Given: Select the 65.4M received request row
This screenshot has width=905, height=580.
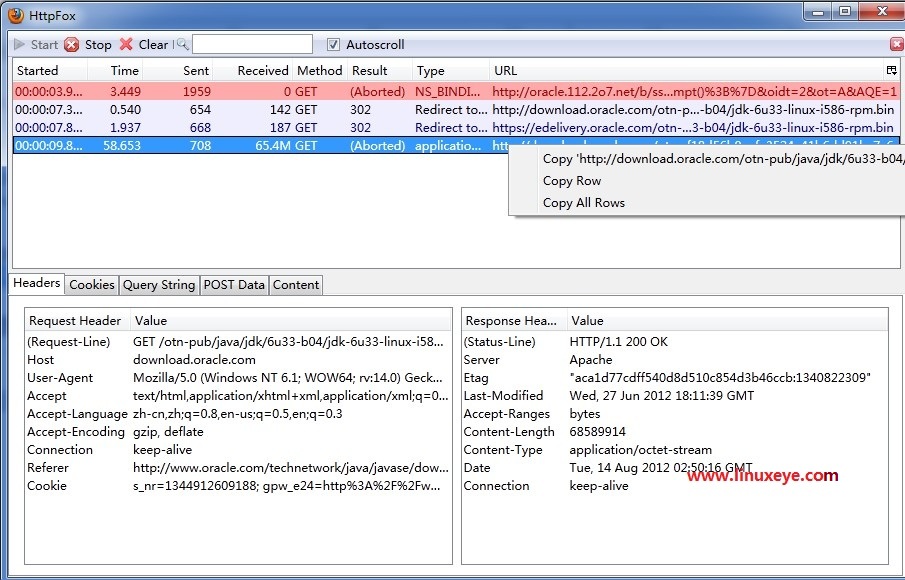Looking at the screenshot, I should point(260,145).
